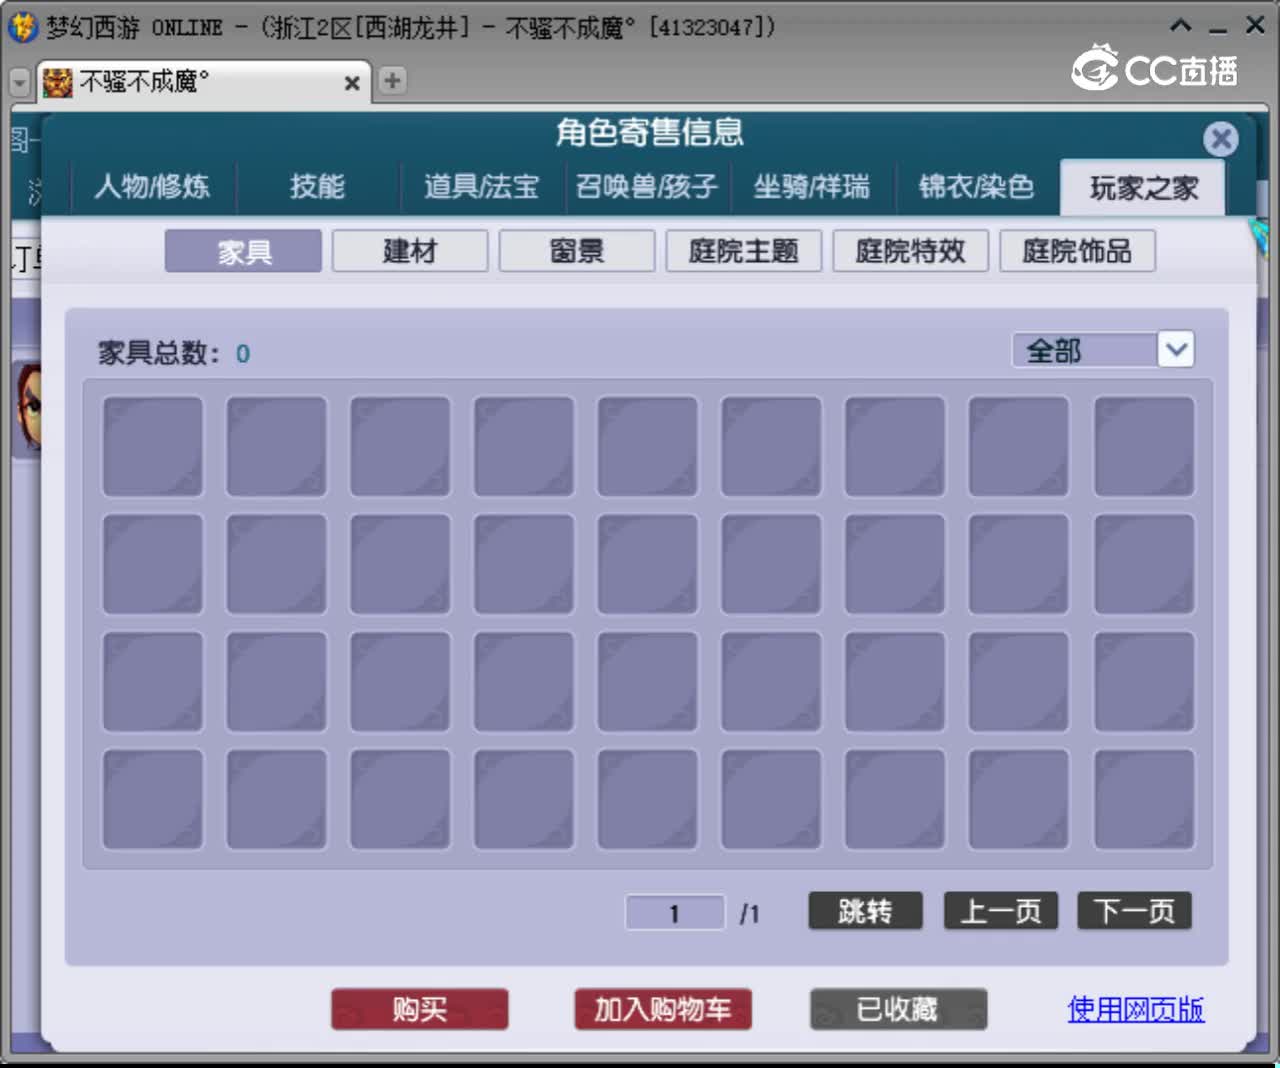Click the 已收藏 favorite button
The image size is (1280, 1068).
898,1009
